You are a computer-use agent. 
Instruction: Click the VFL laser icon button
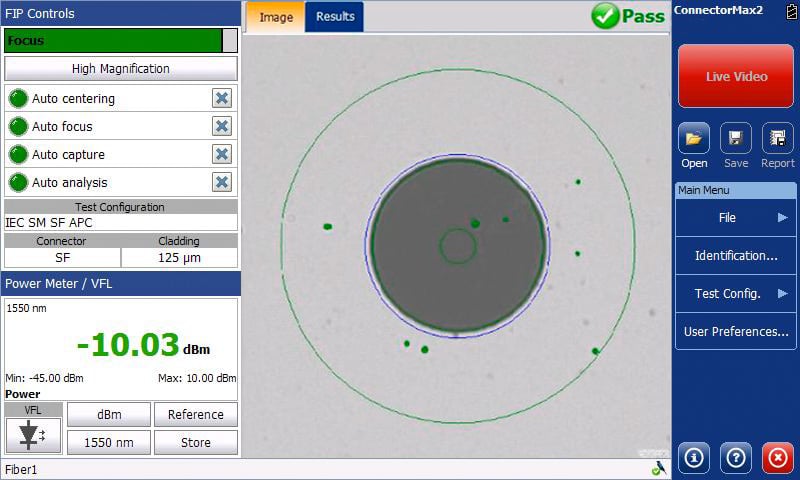tap(32, 435)
